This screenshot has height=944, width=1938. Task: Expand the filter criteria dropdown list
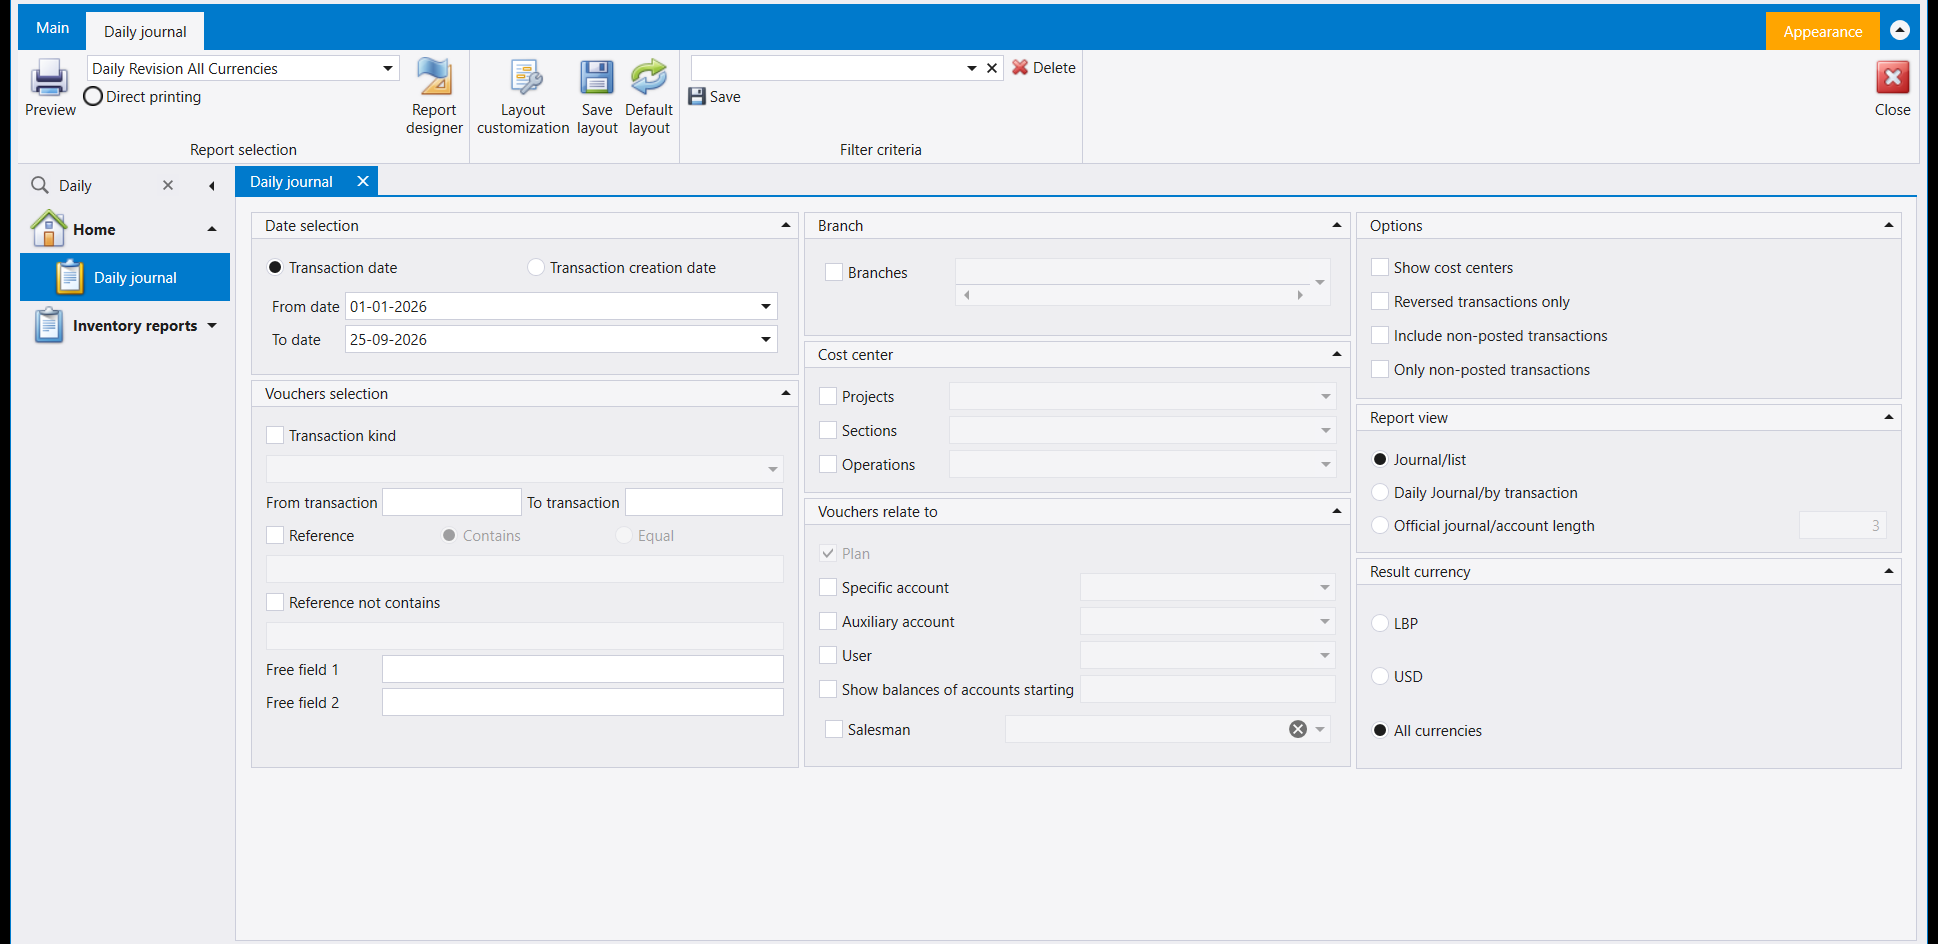pos(971,68)
